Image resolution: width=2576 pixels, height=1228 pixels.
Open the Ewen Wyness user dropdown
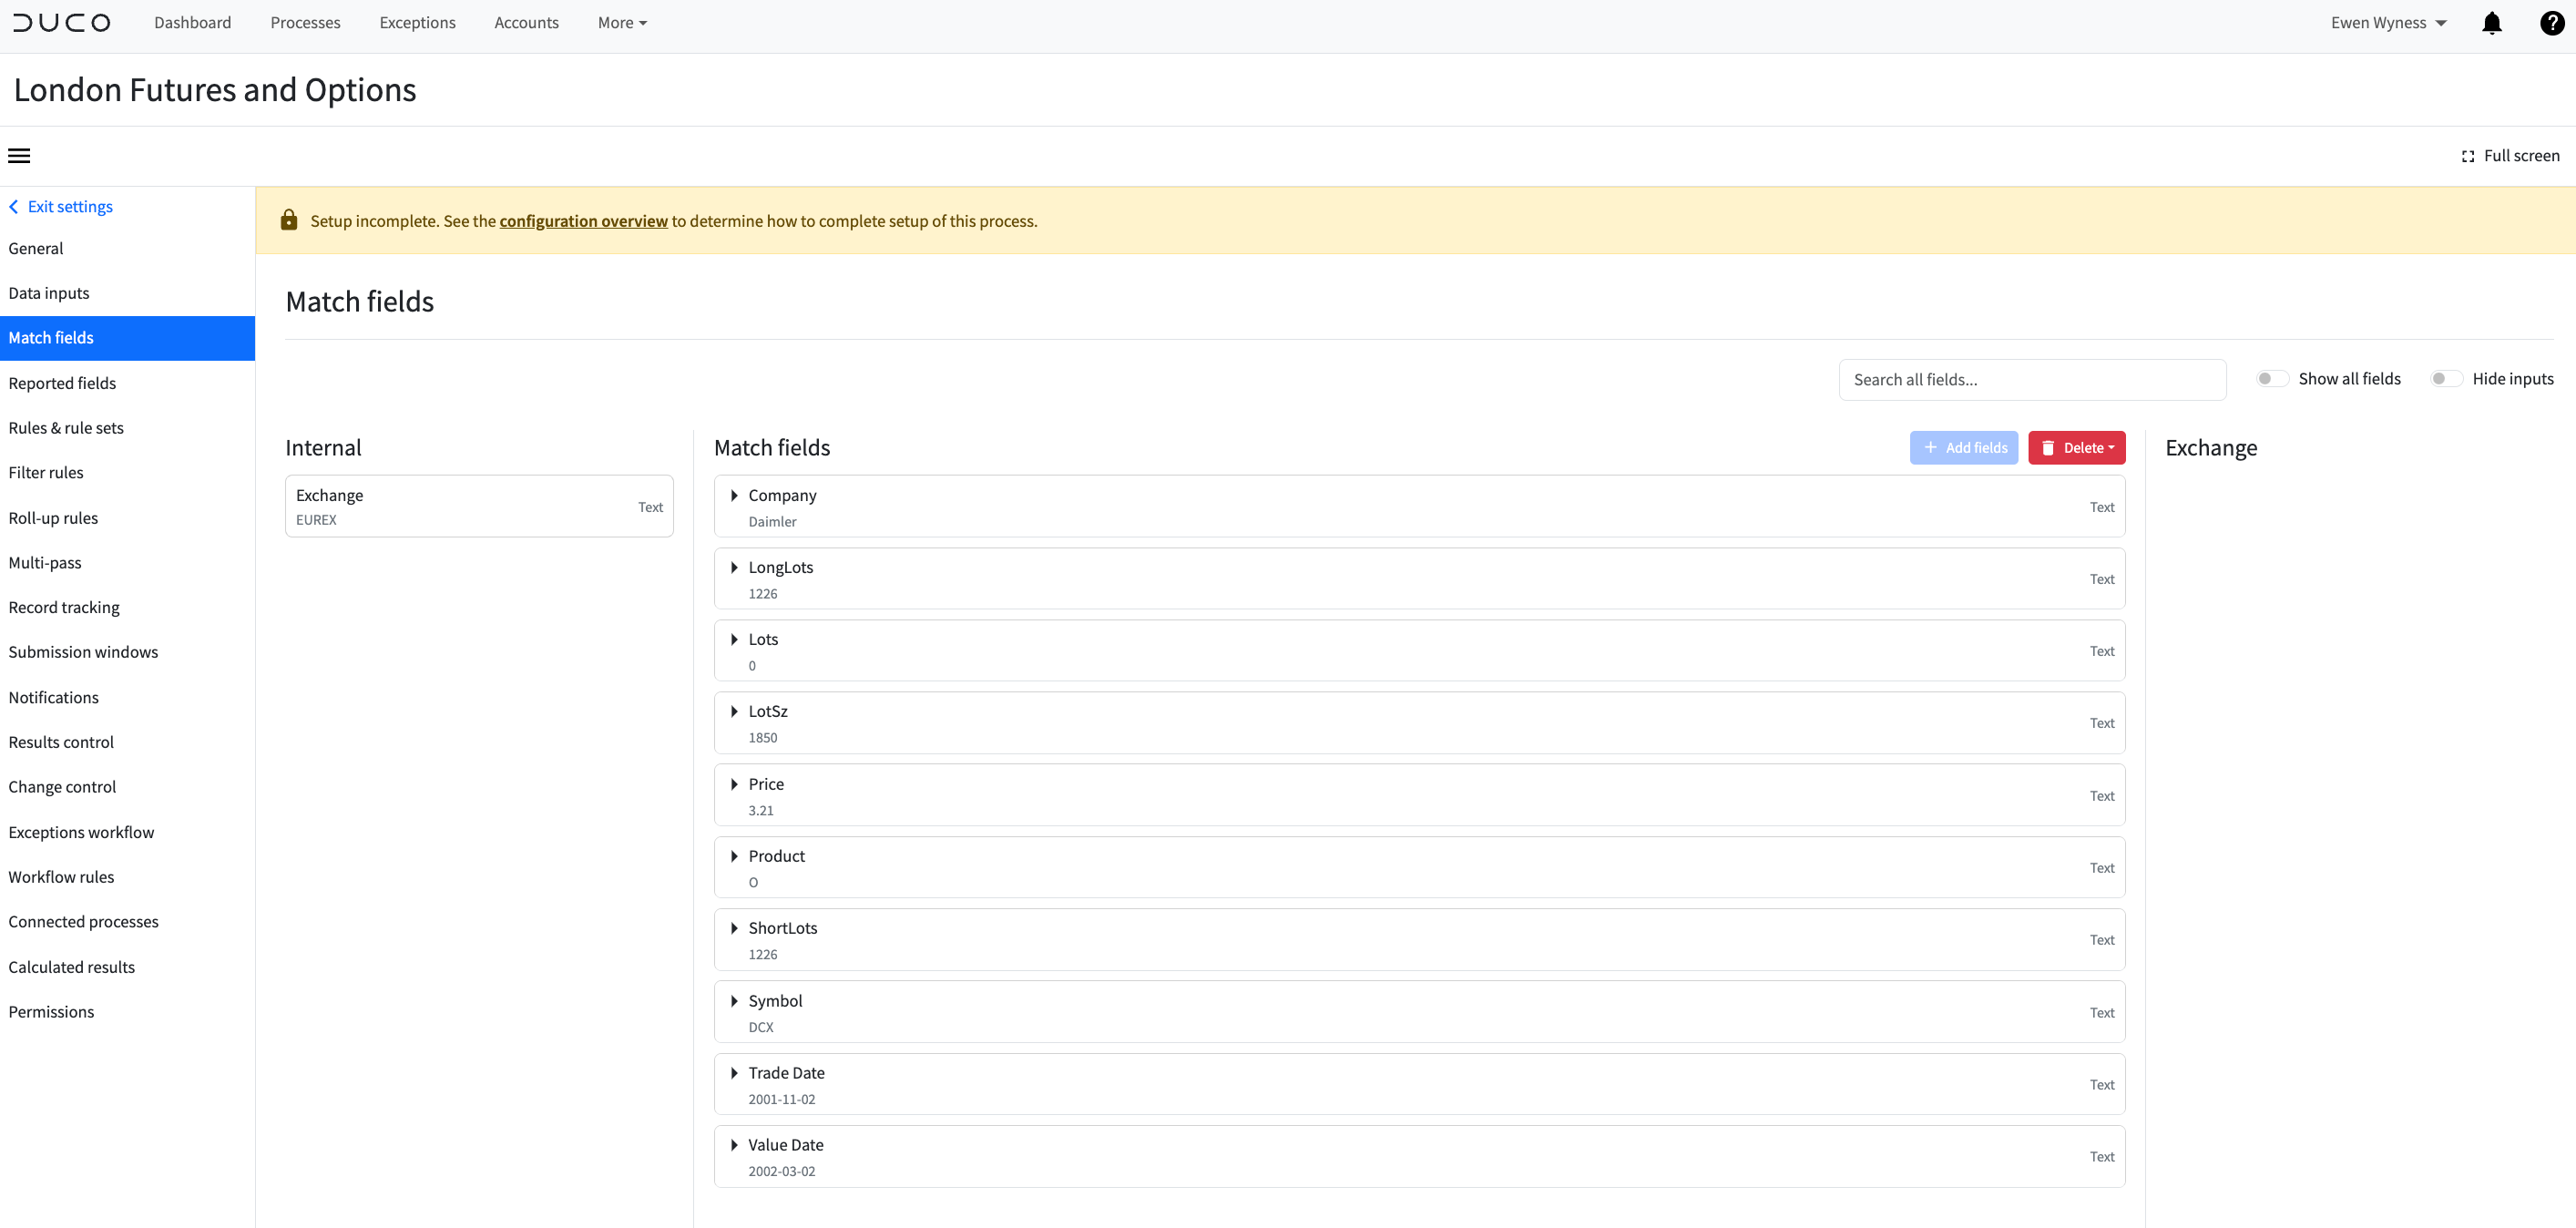(x=2388, y=22)
